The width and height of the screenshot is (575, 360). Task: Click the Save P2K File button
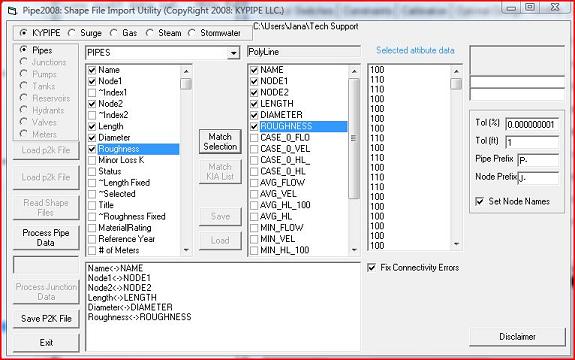(46, 319)
